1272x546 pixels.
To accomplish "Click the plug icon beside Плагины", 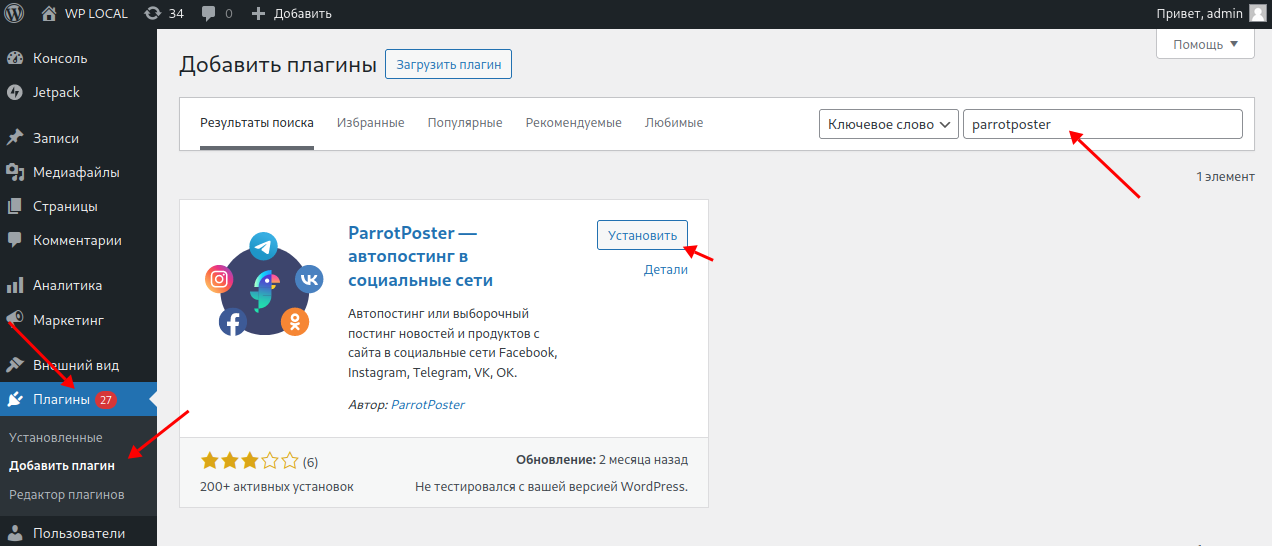I will pyautogui.click(x=15, y=400).
